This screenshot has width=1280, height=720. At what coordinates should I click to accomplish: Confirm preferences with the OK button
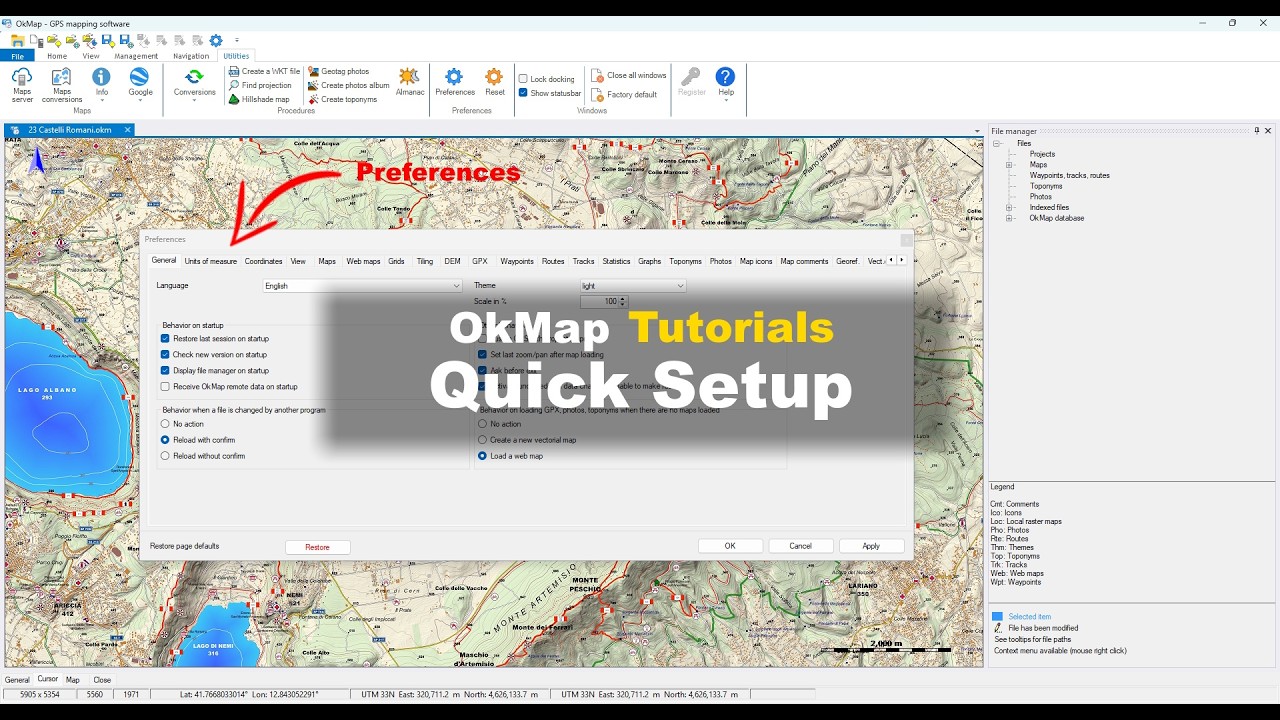click(x=730, y=546)
